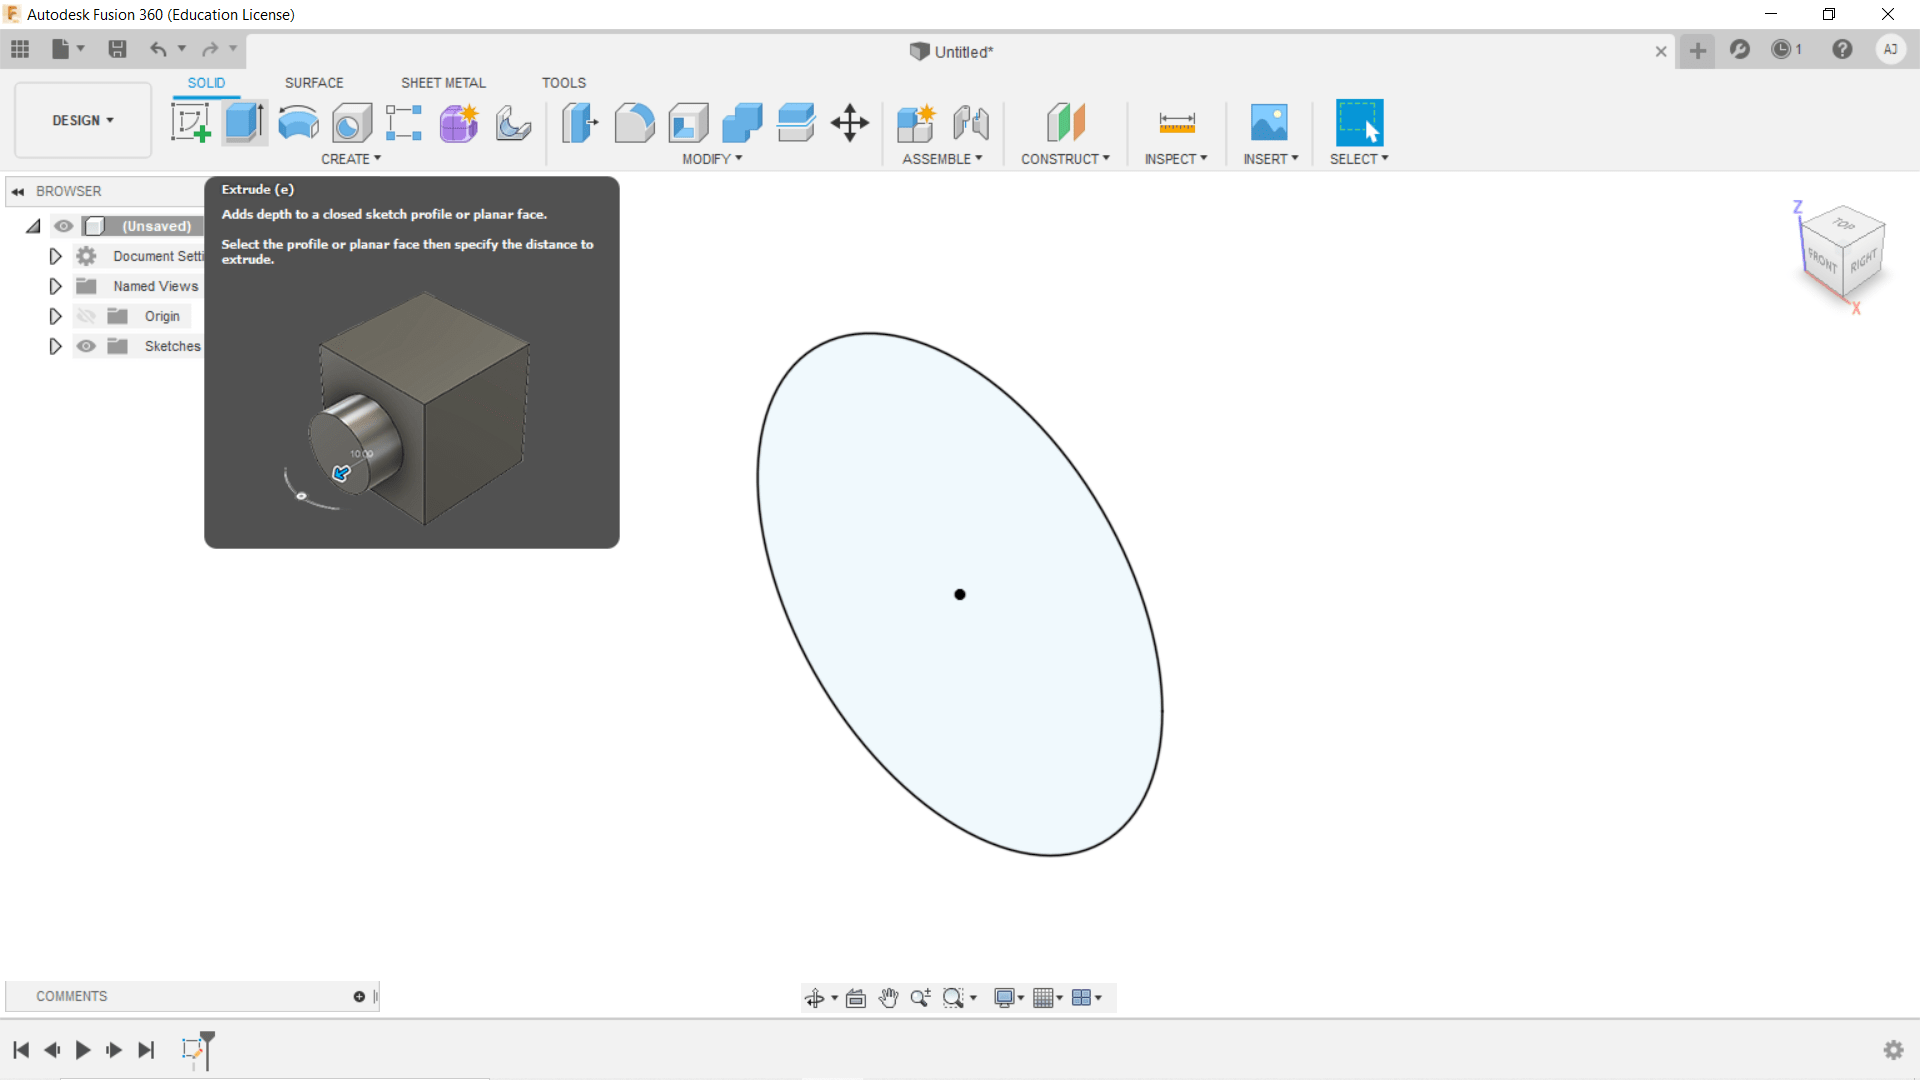This screenshot has width=1920, height=1080.
Task: Open the MODIFY dropdown menu
Action: tap(712, 159)
